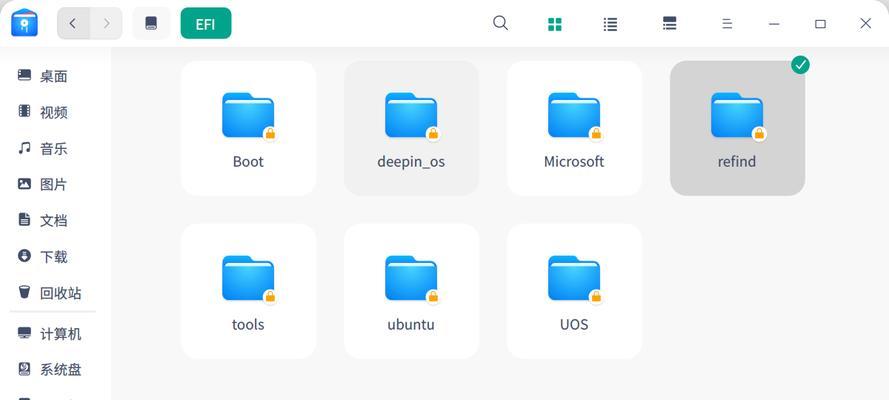Click the EFI breadcrumb button
This screenshot has height=400, width=889.
[x=206, y=23]
